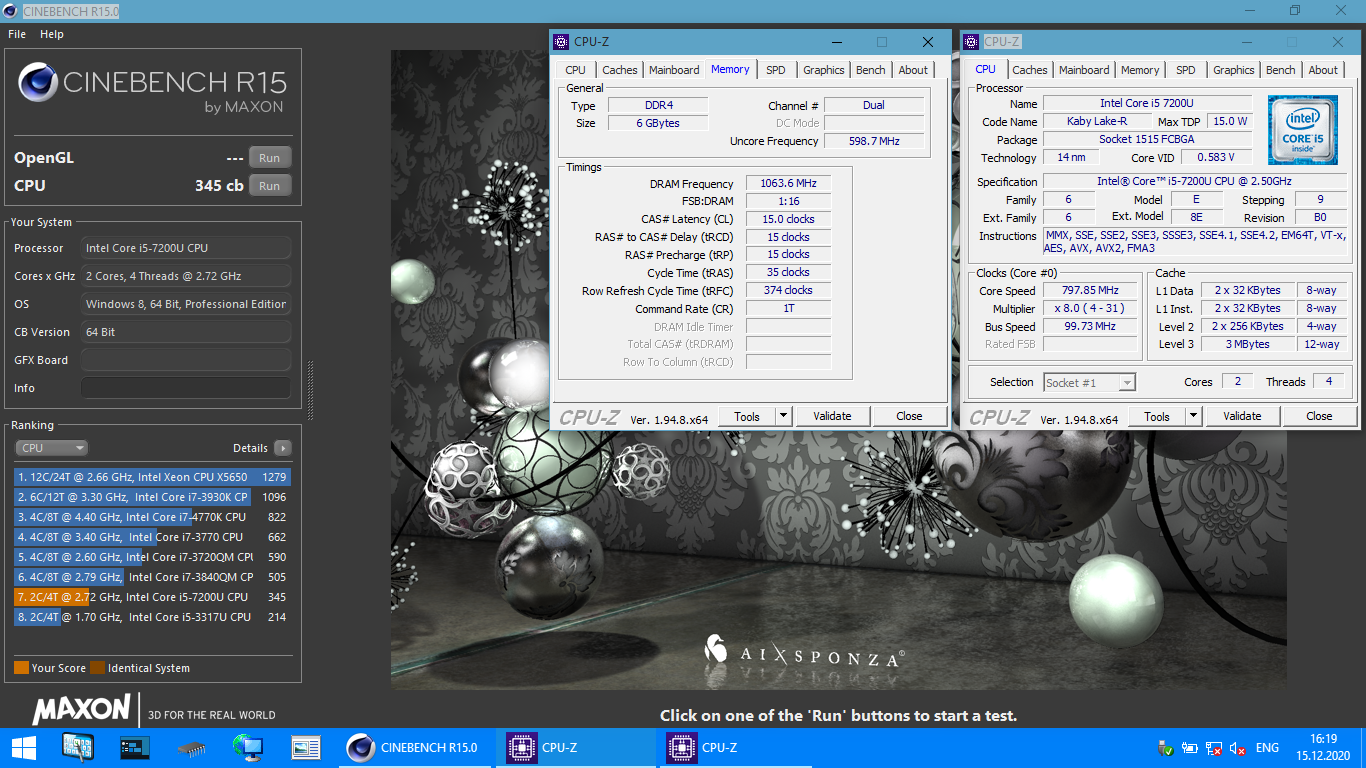Click Tools in the CPU-Z Memory window
1366x768 pixels.
click(747, 417)
